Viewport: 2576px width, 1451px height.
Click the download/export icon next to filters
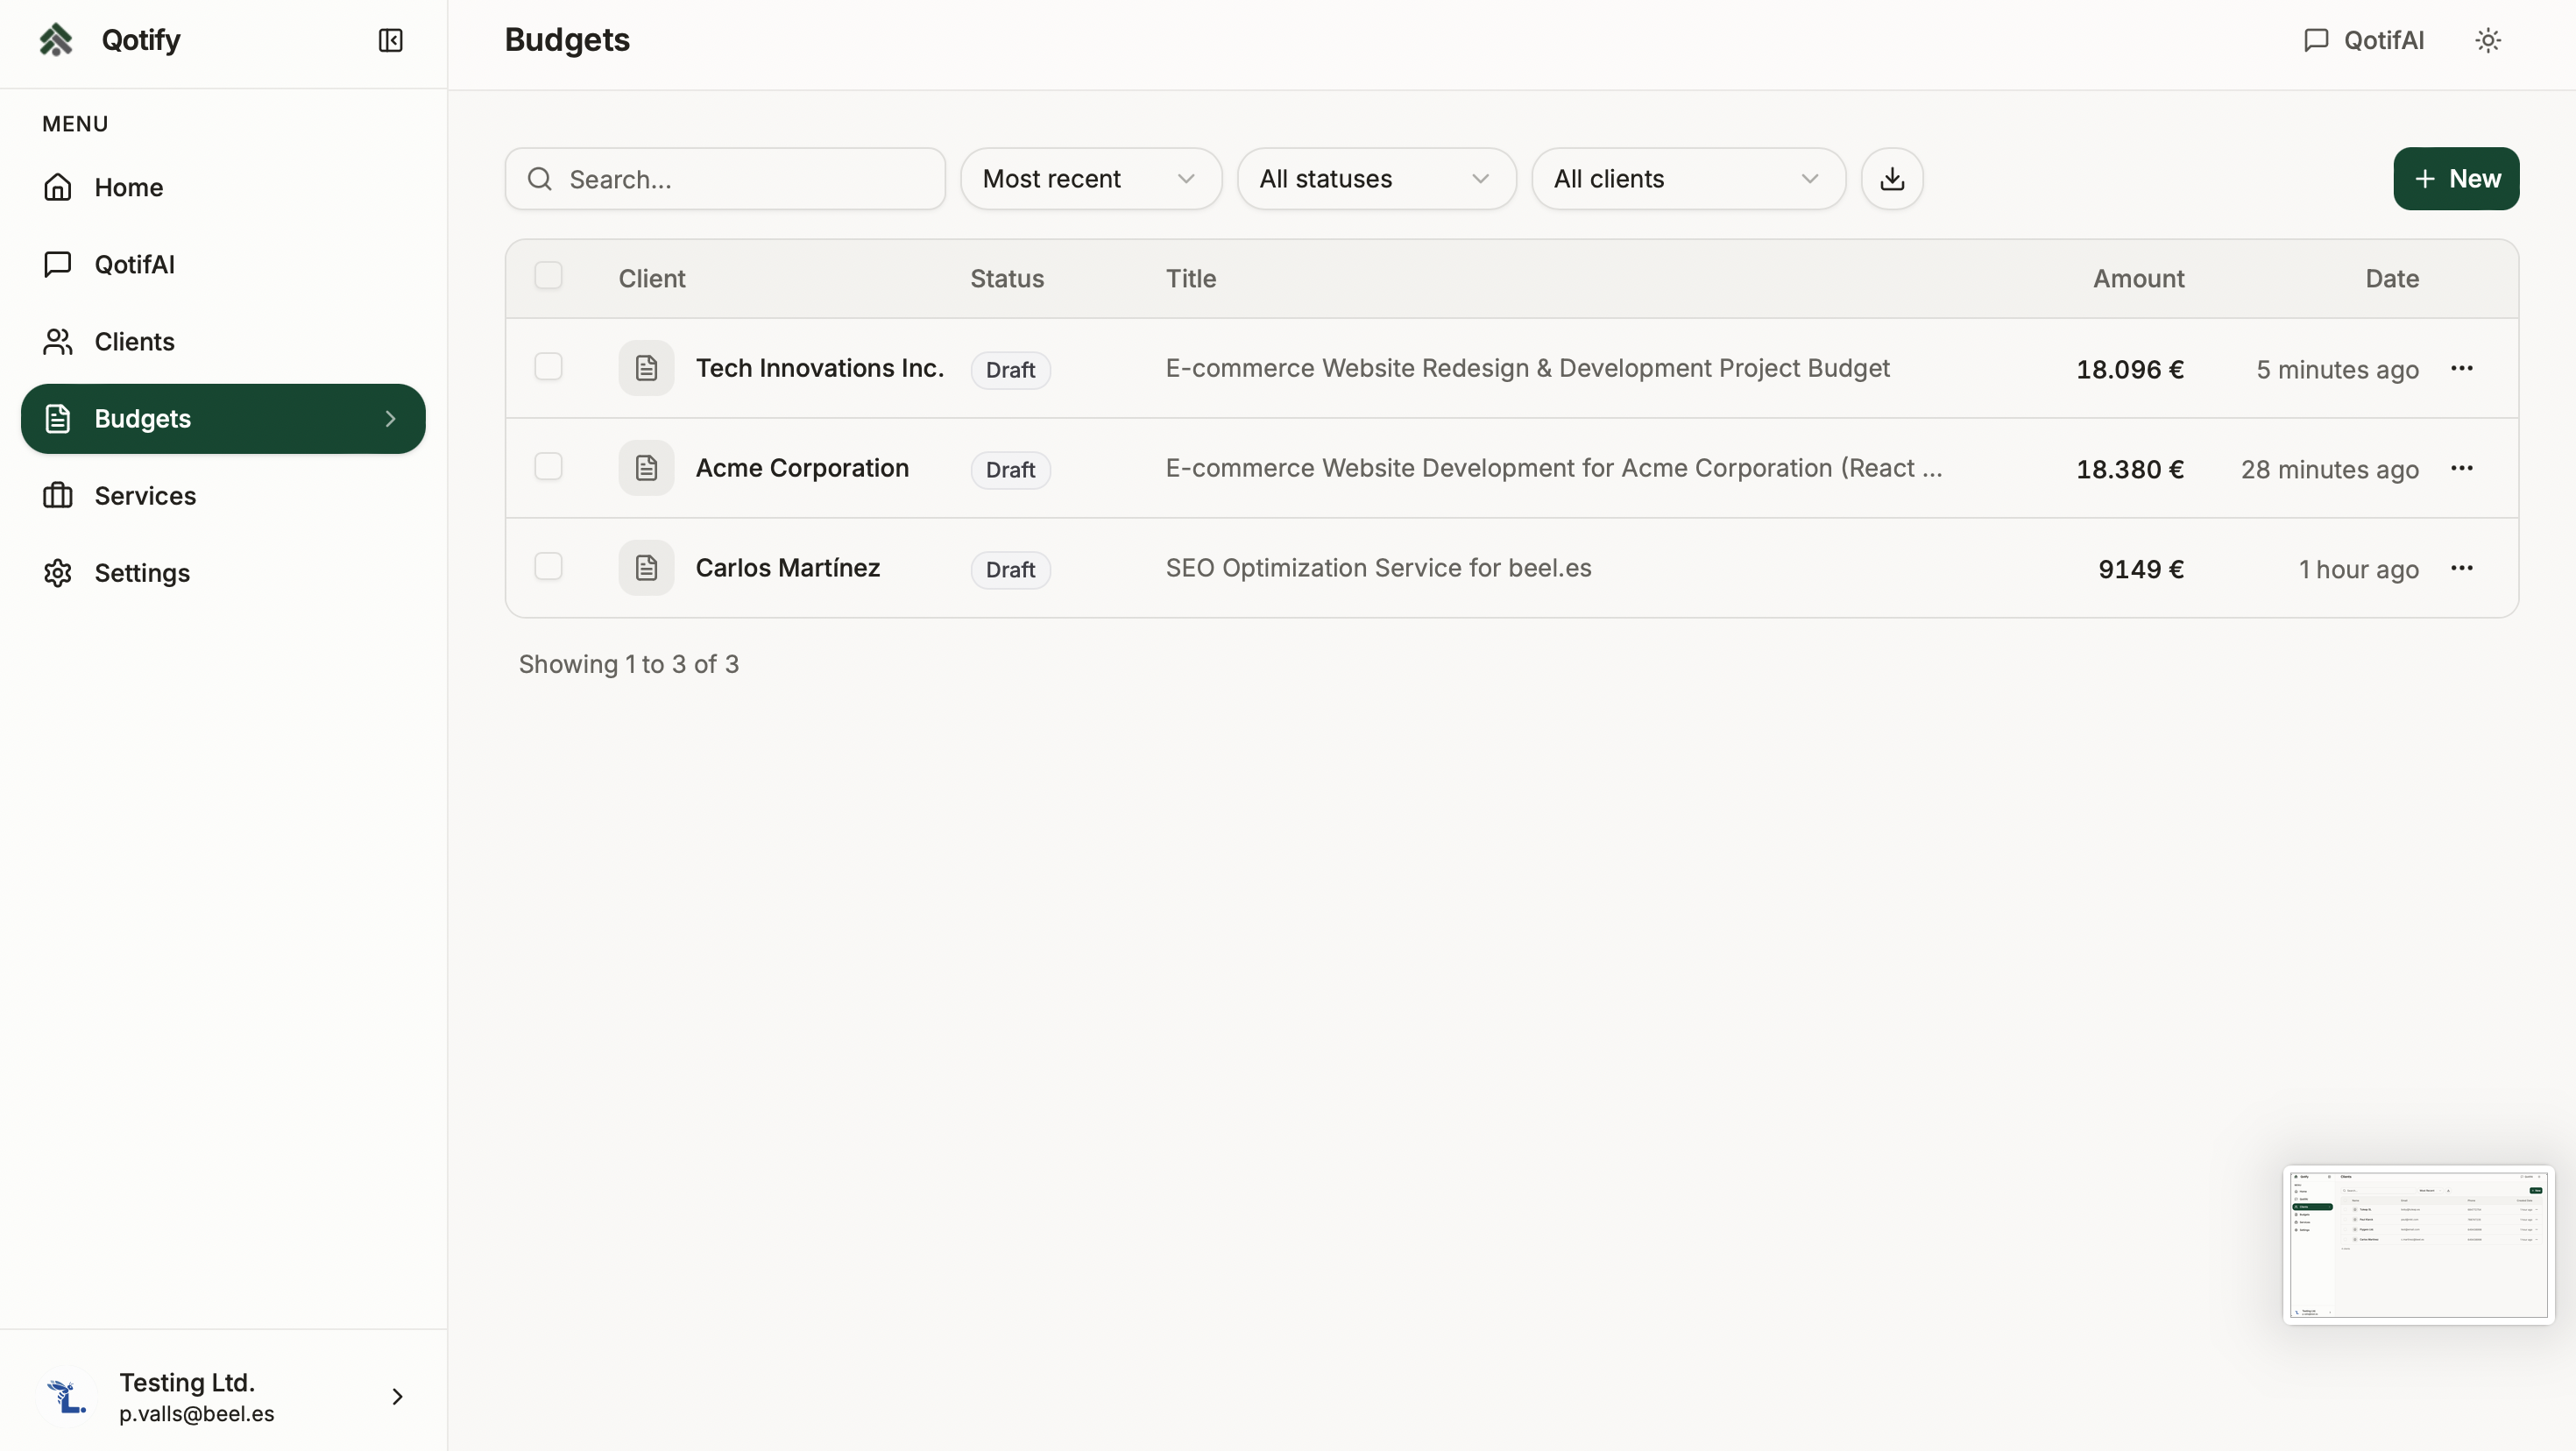click(1891, 179)
